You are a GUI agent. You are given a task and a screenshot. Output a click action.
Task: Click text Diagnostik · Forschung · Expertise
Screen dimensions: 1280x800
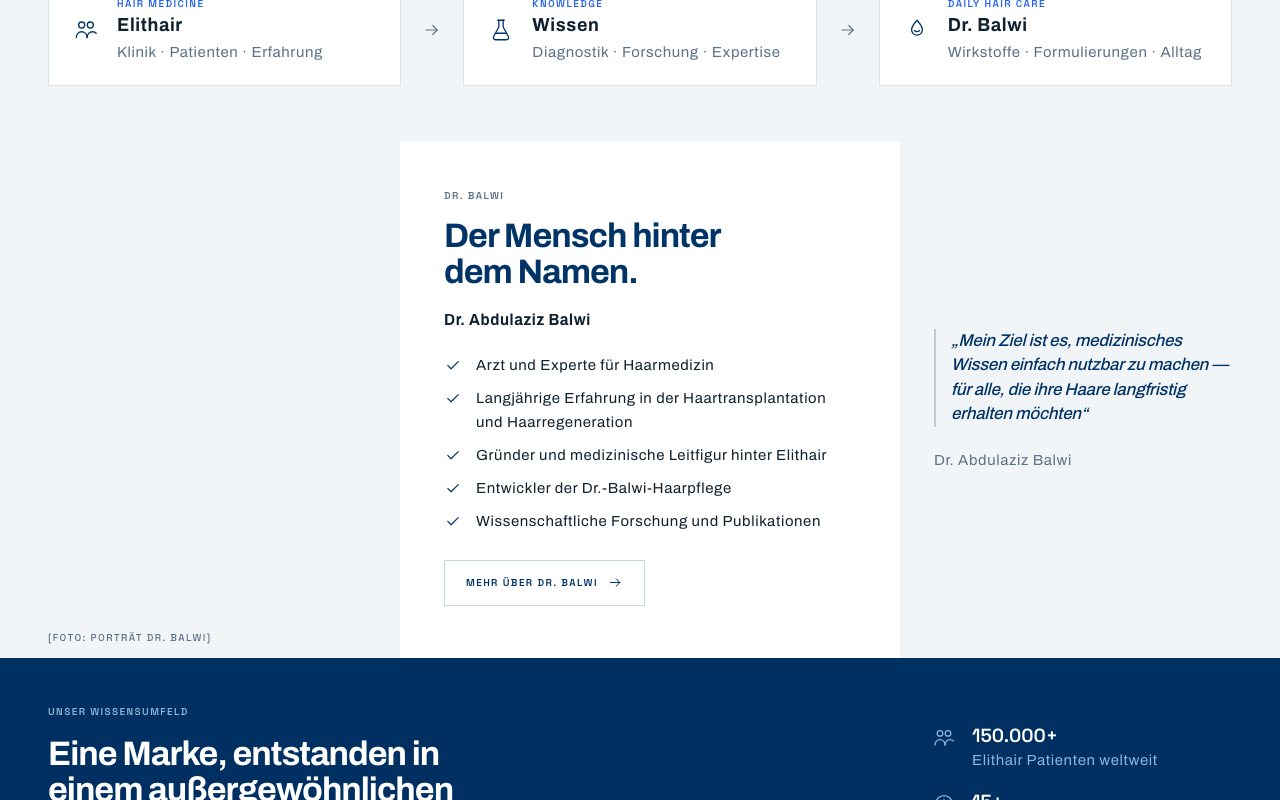(656, 53)
